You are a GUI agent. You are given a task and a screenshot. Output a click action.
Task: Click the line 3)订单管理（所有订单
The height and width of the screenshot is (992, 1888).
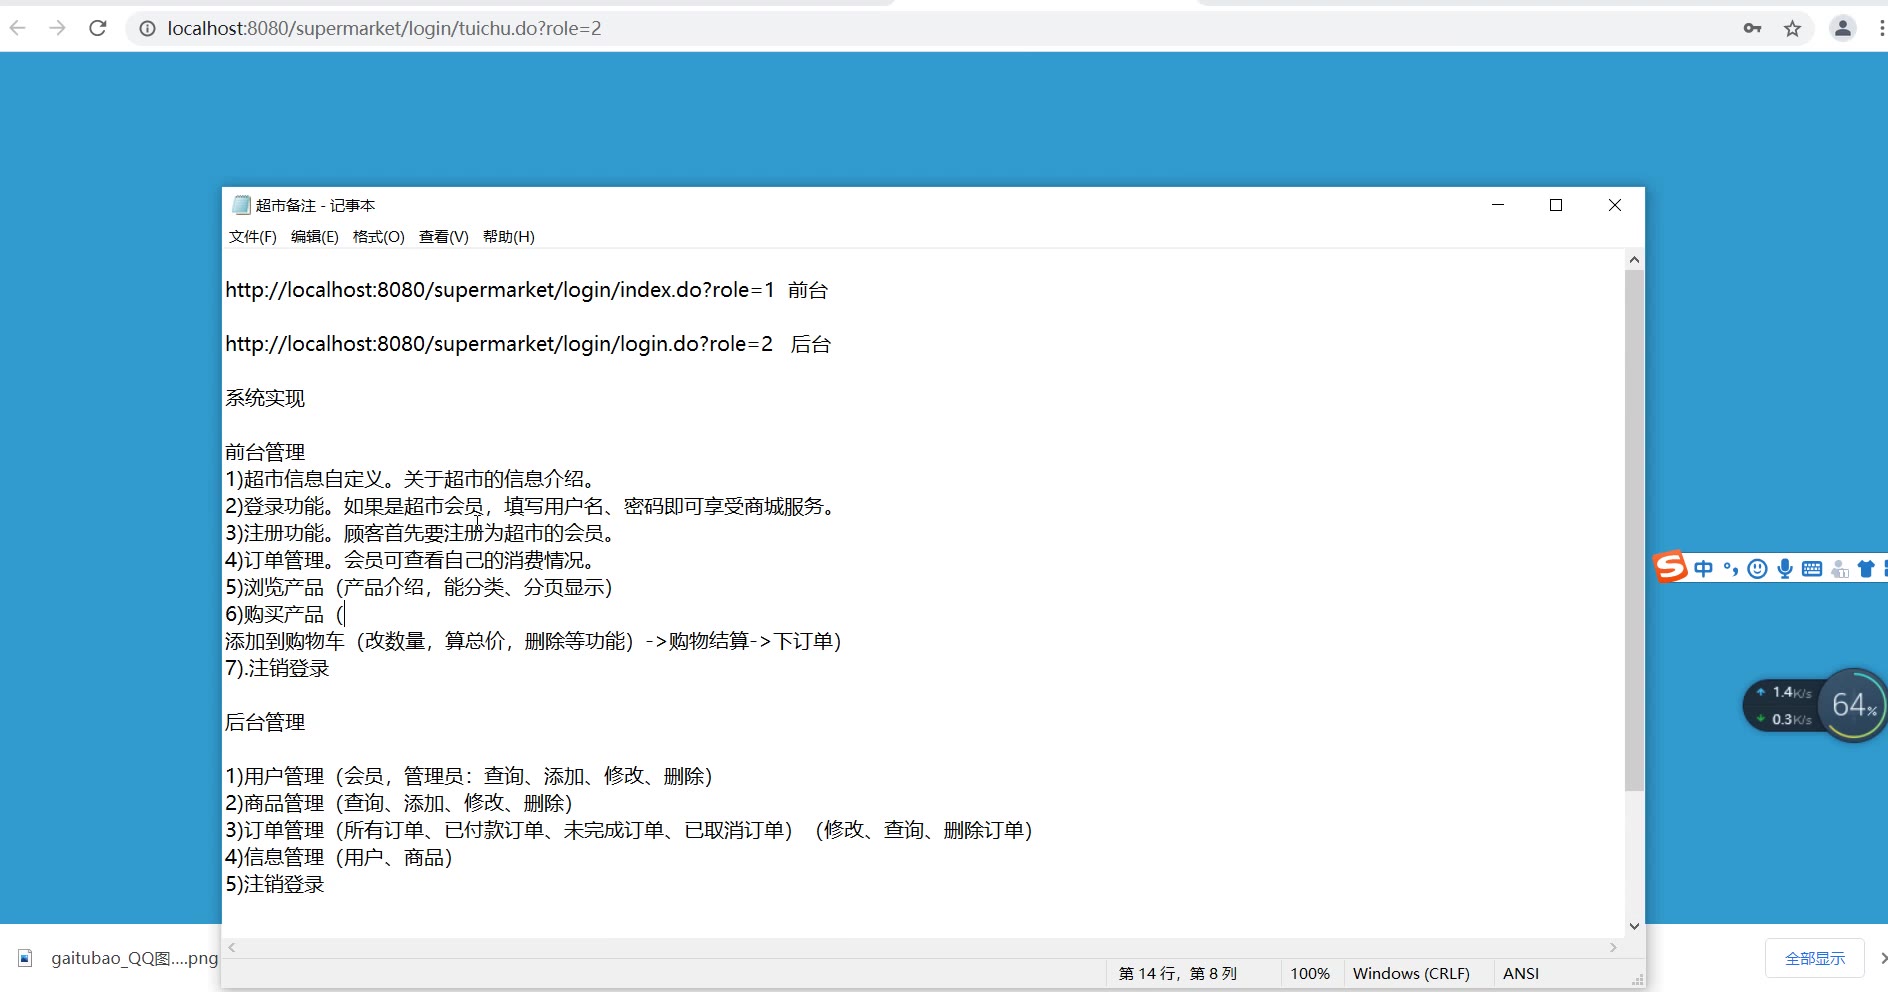[629, 830]
